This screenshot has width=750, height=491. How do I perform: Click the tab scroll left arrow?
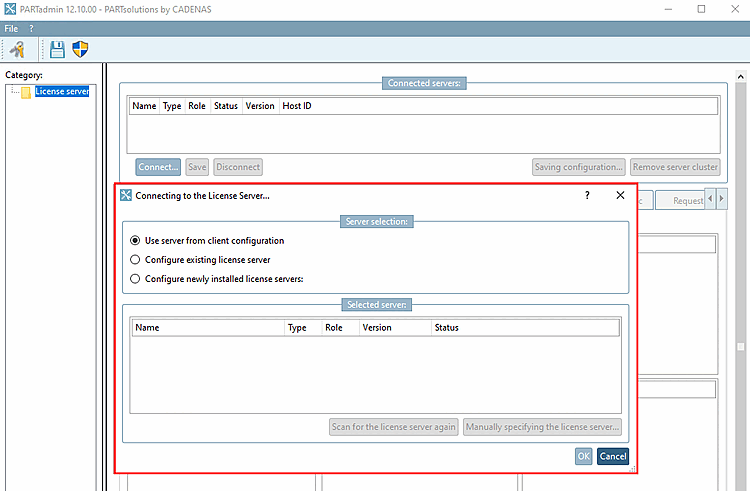pyautogui.click(x=710, y=199)
